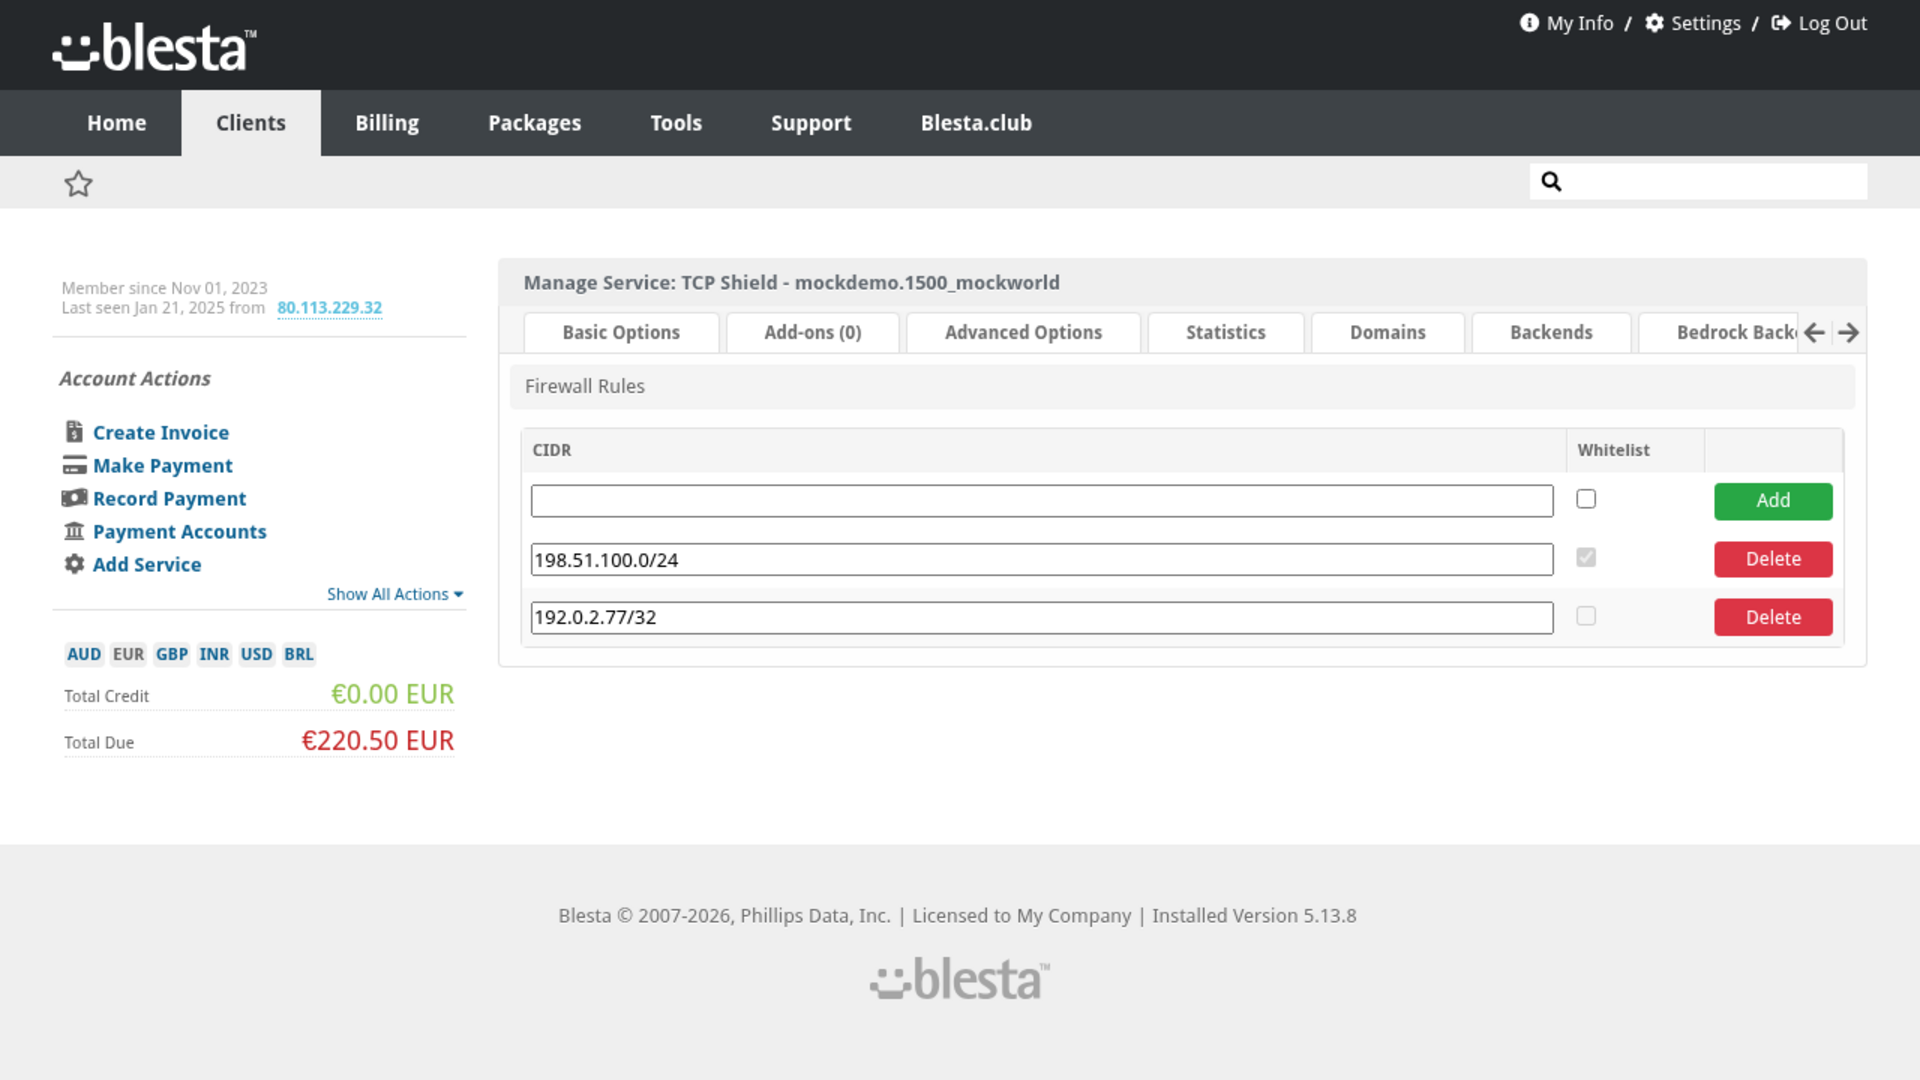The width and height of the screenshot is (1920, 1080).
Task: Click the Blesta logo in header
Action: click(x=155, y=48)
